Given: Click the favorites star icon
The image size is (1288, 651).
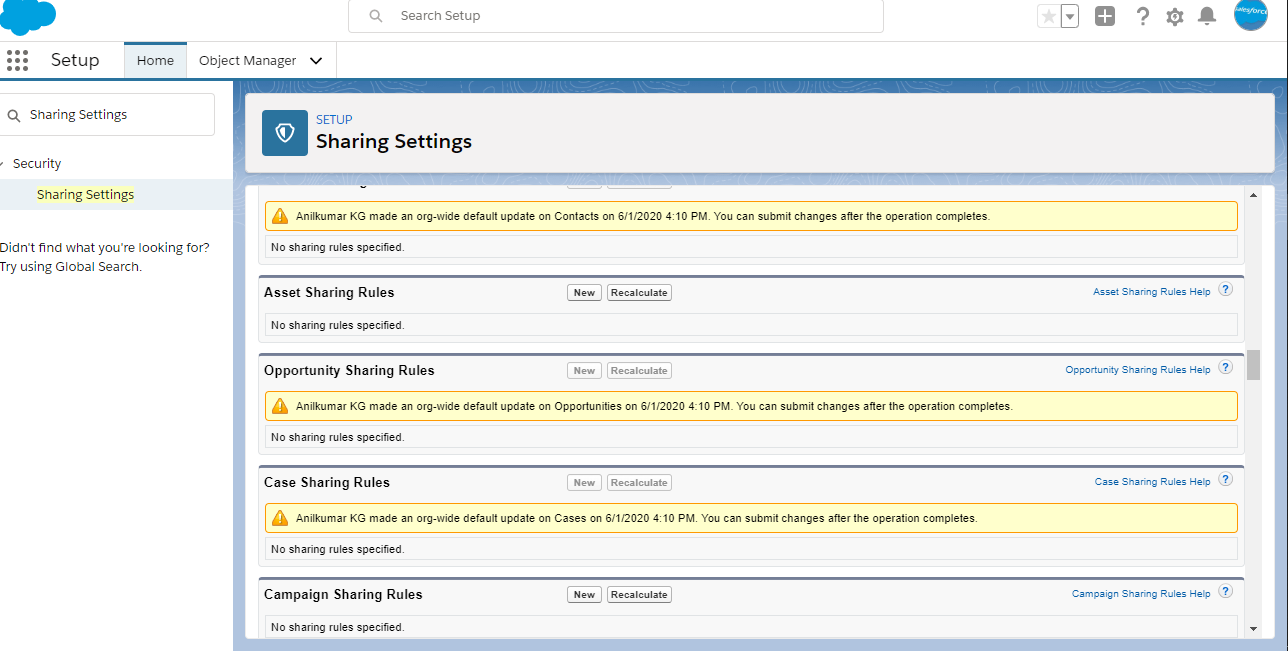Looking at the screenshot, I should 1048,16.
